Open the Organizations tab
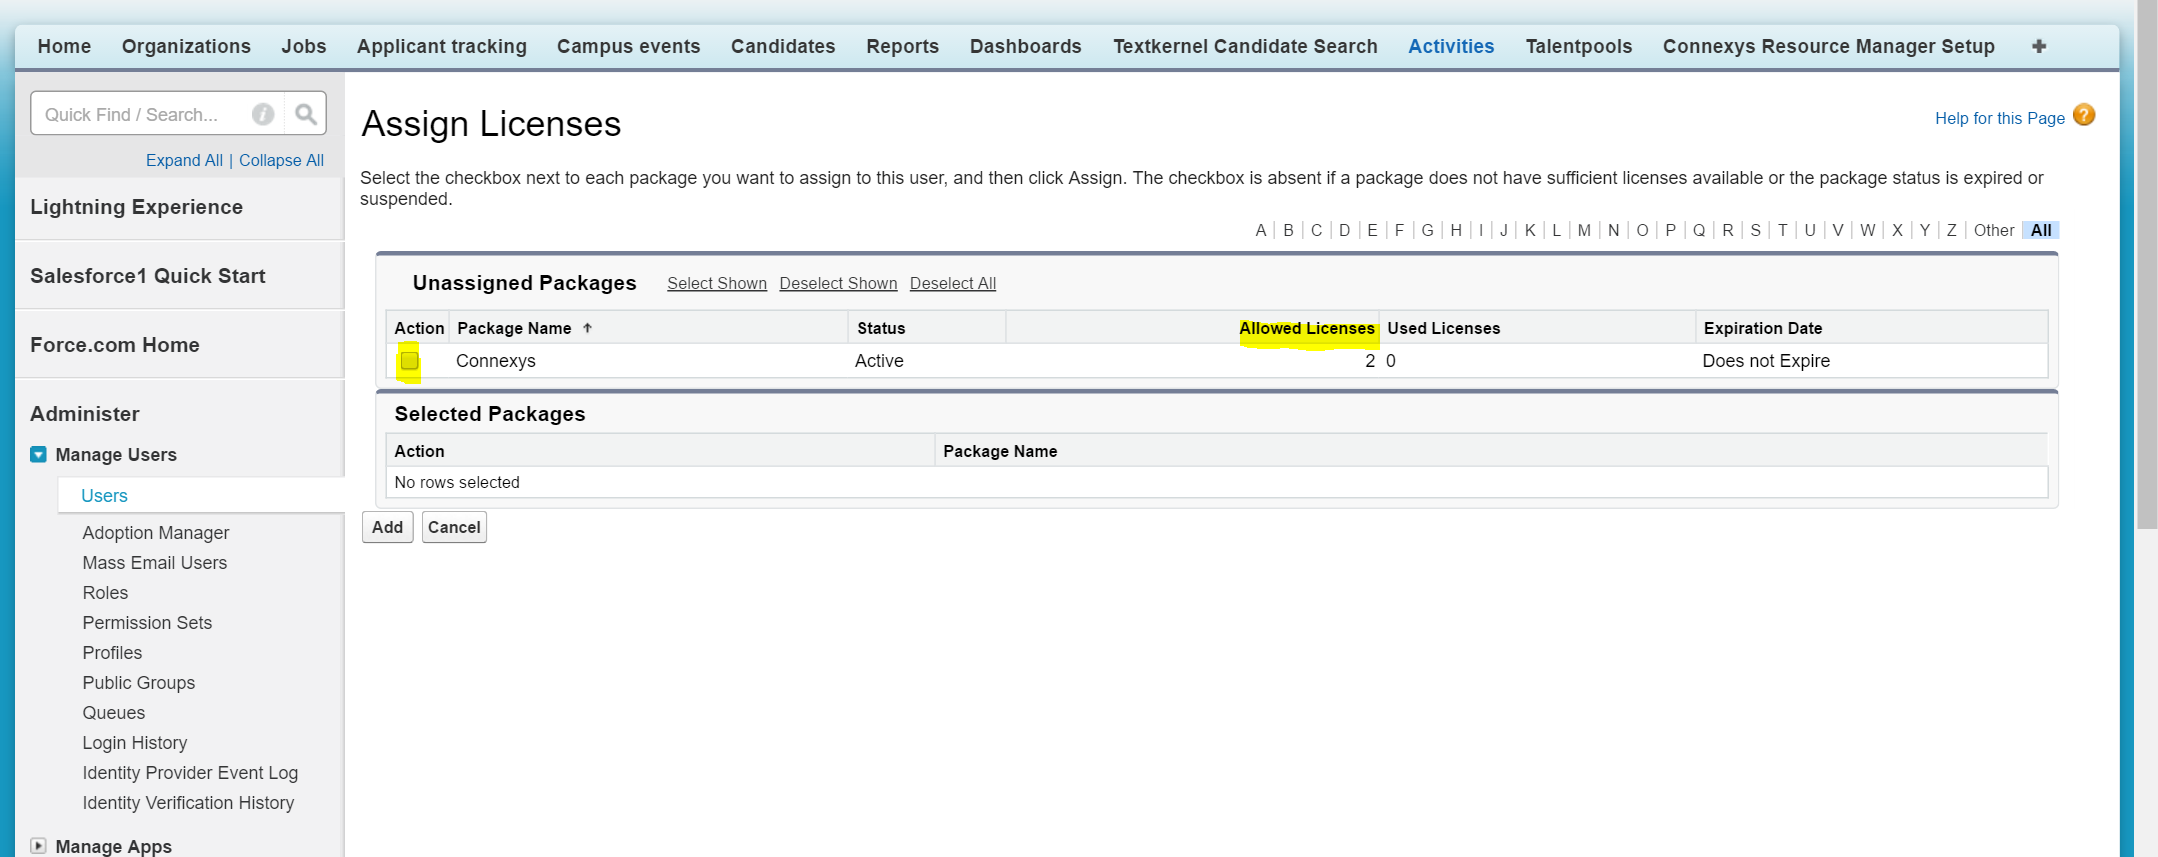The height and width of the screenshot is (857, 2158). pos(186,46)
